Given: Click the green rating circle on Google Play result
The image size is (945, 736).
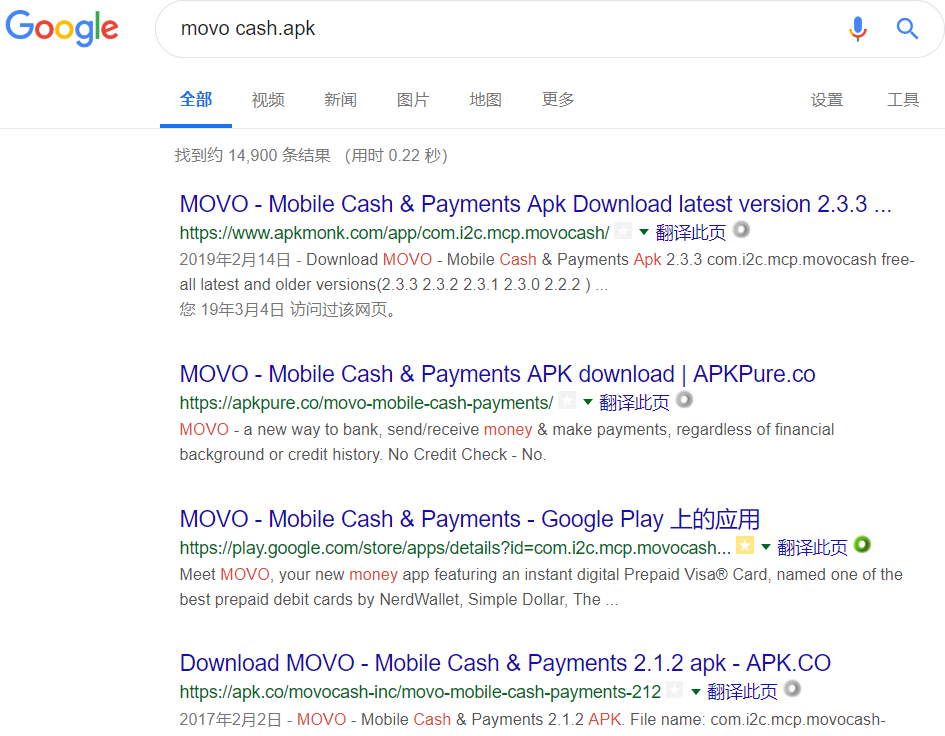Looking at the screenshot, I should (862, 544).
